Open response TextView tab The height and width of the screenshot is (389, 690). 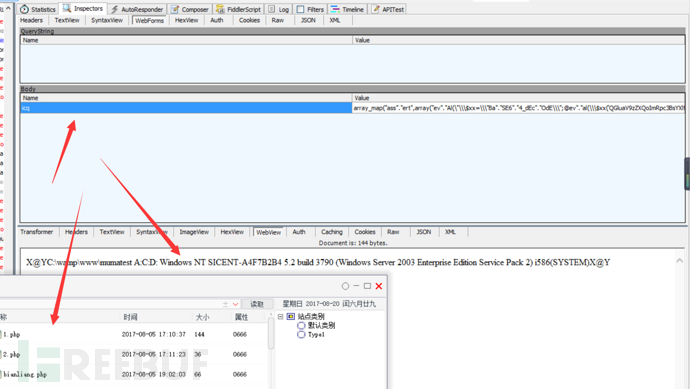[x=112, y=232]
